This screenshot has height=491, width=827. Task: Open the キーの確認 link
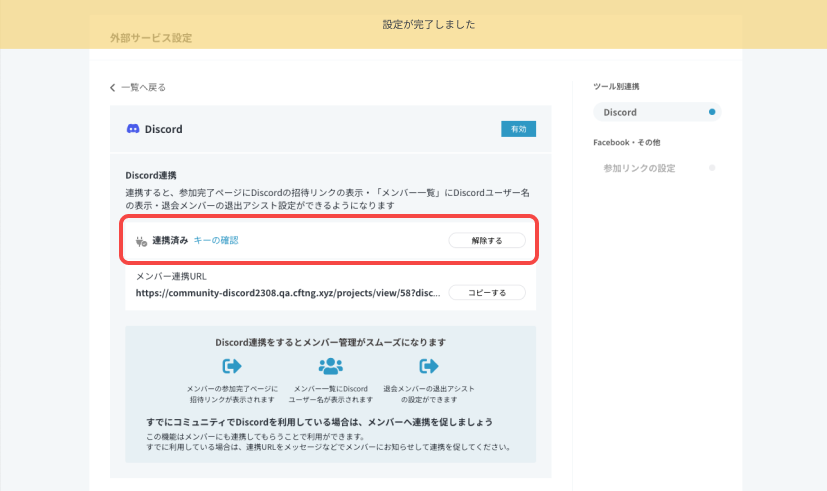coord(216,240)
